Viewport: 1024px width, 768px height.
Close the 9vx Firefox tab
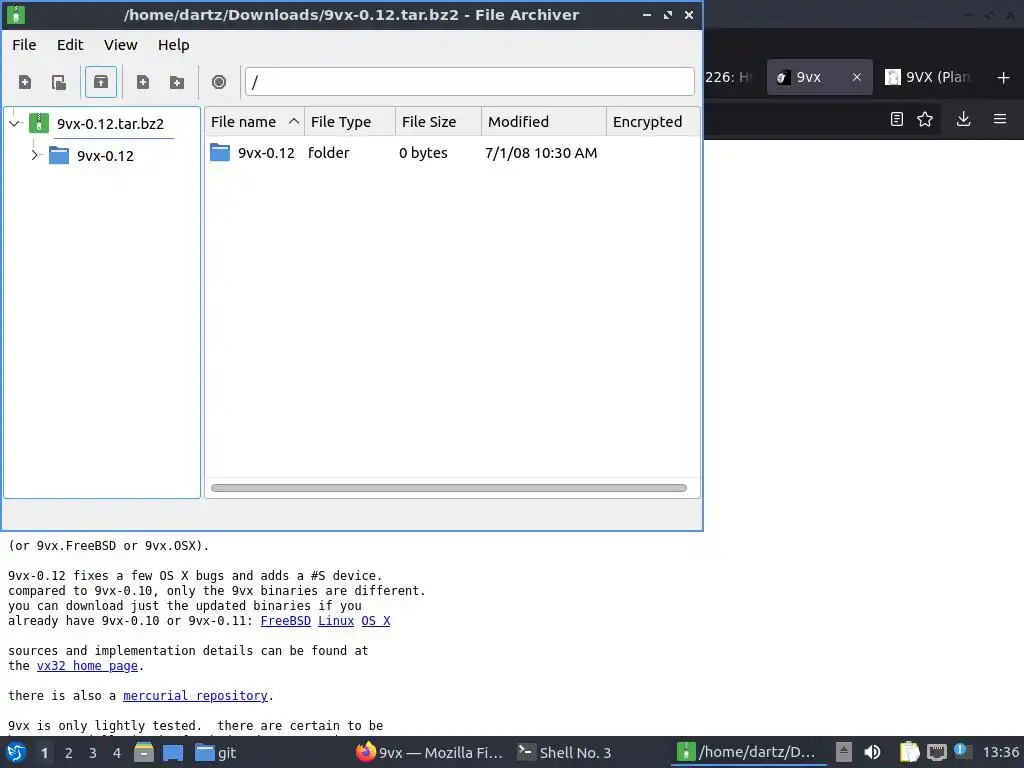pyautogui.click(x=857, y=77)
